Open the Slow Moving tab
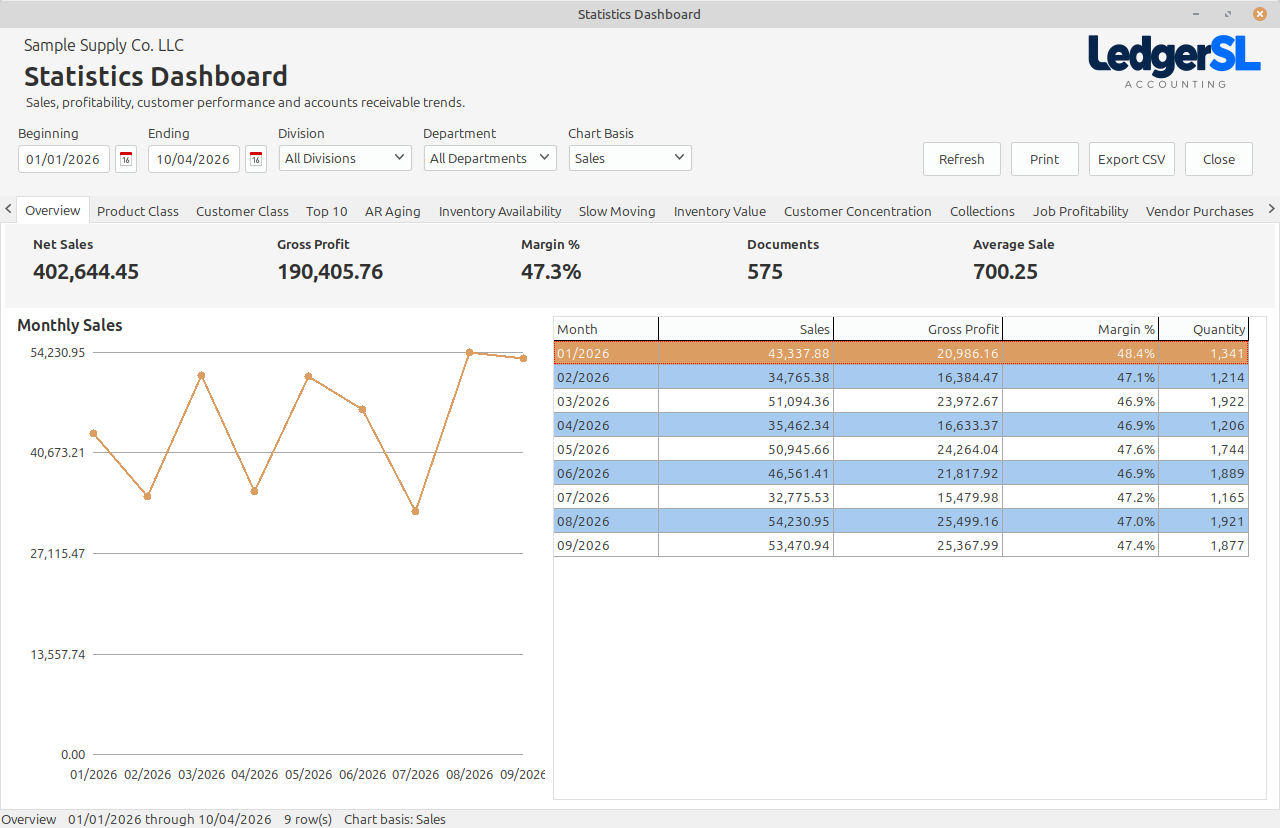This screenshot has height=828, width=1280. pos(617,211)
